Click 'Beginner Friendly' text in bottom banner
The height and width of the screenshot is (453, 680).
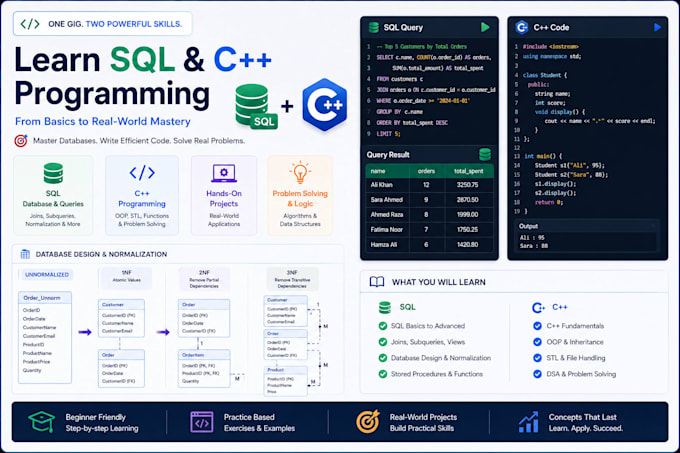tap(95, 417)
